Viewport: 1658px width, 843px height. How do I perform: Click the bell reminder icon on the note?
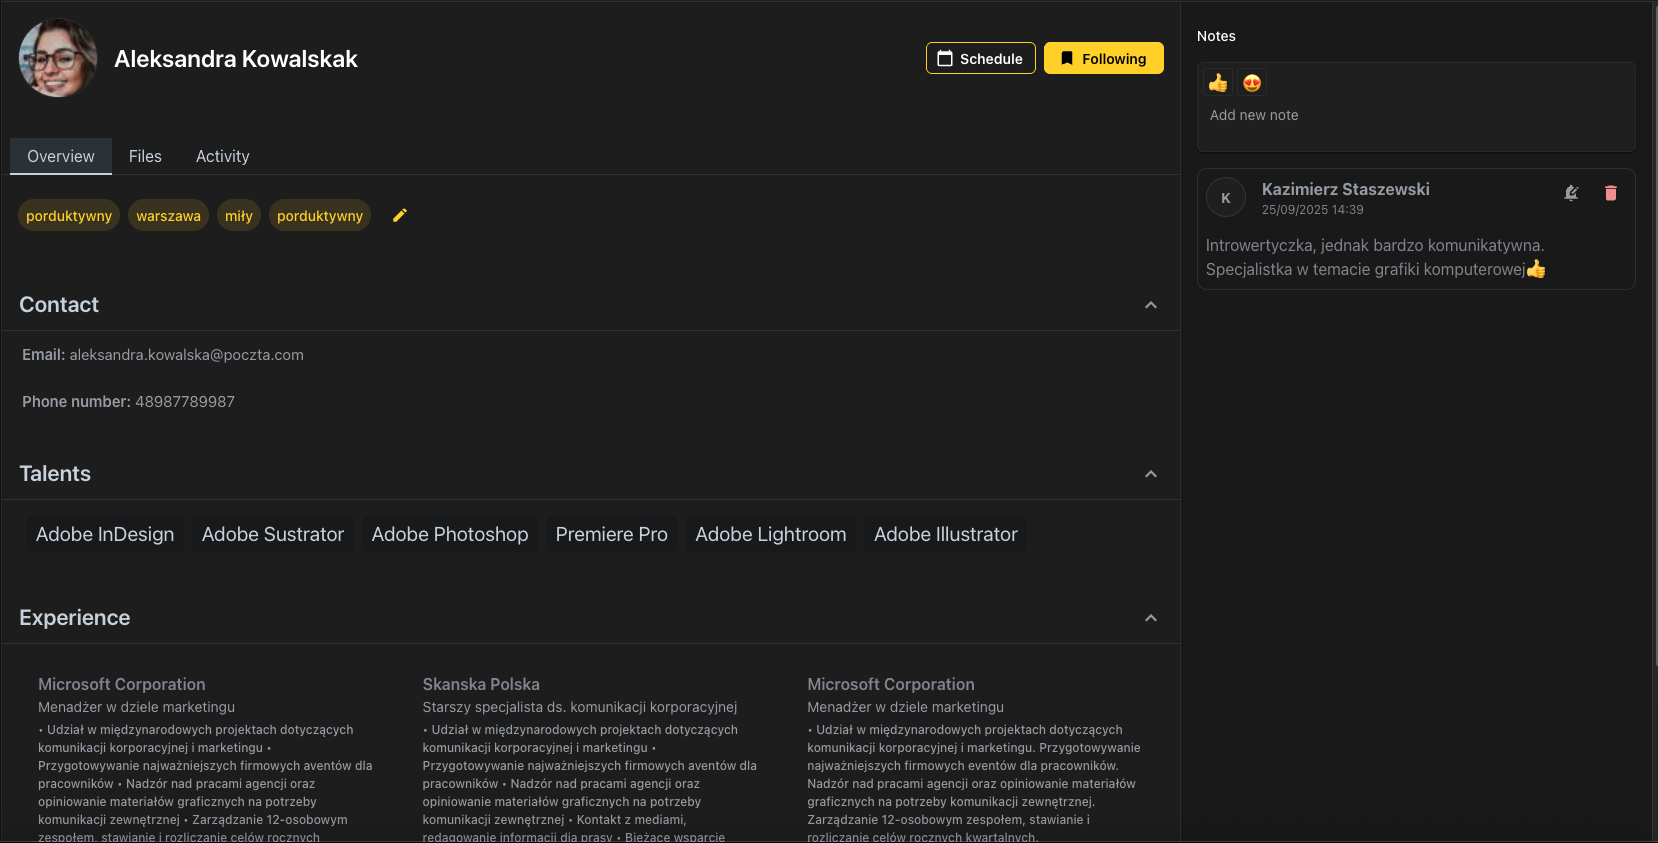point(1571,193)
